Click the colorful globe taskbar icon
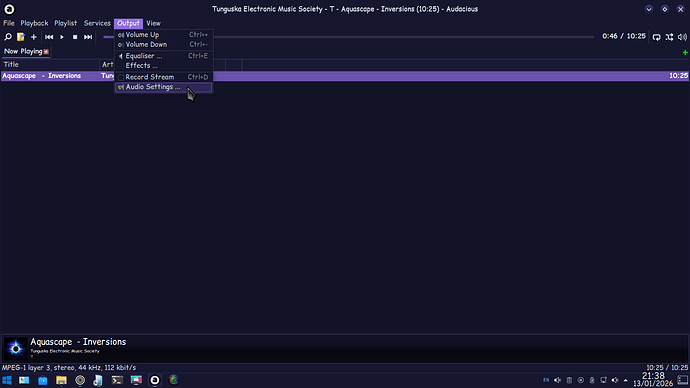 point(174,380)
